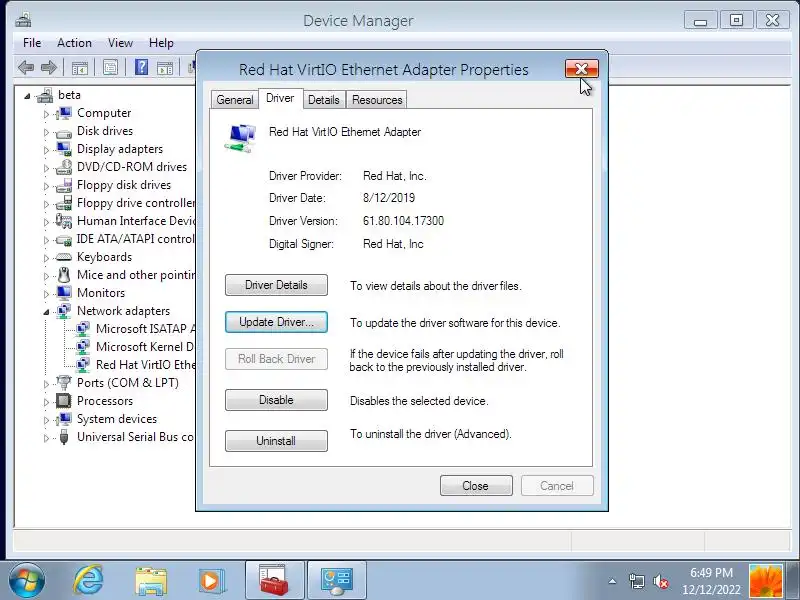The width and height of the screenshot is (800, 600).
Task: Expand the Computer category
Action: 46,114
